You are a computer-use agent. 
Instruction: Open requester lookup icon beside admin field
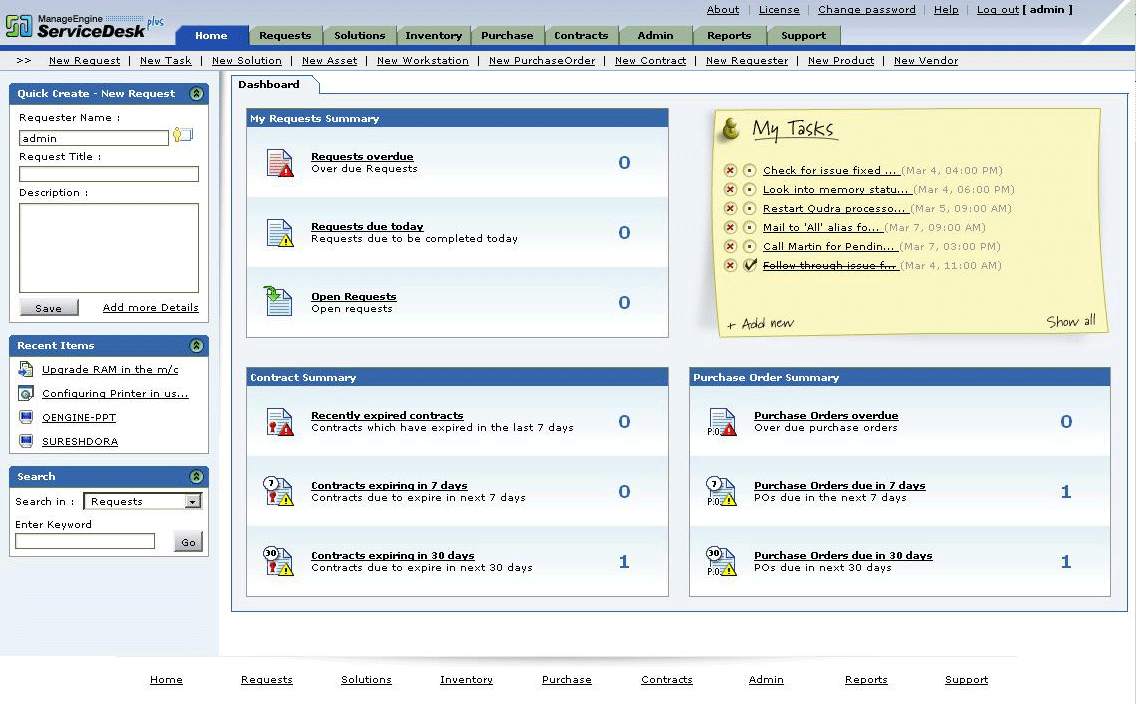pyautogui.click(x=183, y=135)
